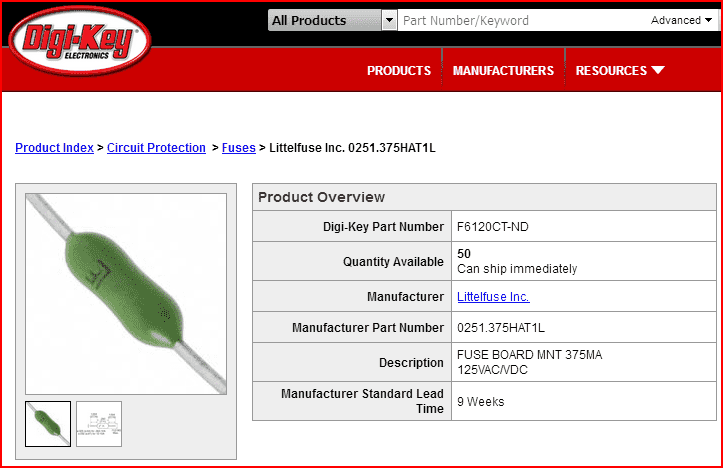Click the large green fuse product image
The image size is (723, 468).
pyautogui.click(x=126, y=294)
